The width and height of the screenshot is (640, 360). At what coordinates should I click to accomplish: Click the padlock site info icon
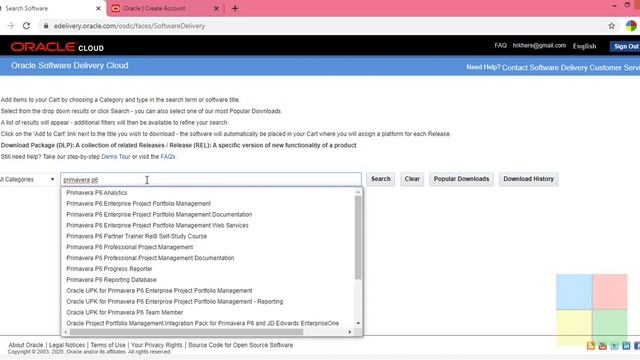point(46,26)
